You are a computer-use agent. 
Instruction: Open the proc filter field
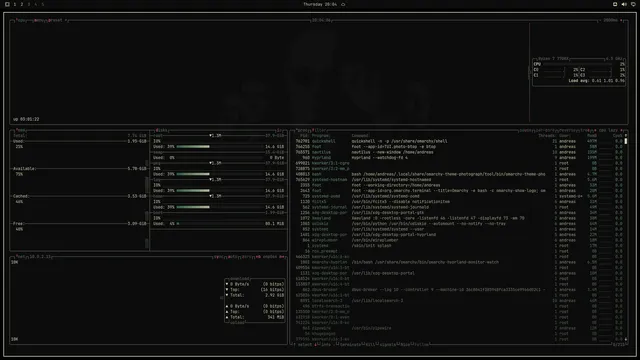click(x=320, y=130)
